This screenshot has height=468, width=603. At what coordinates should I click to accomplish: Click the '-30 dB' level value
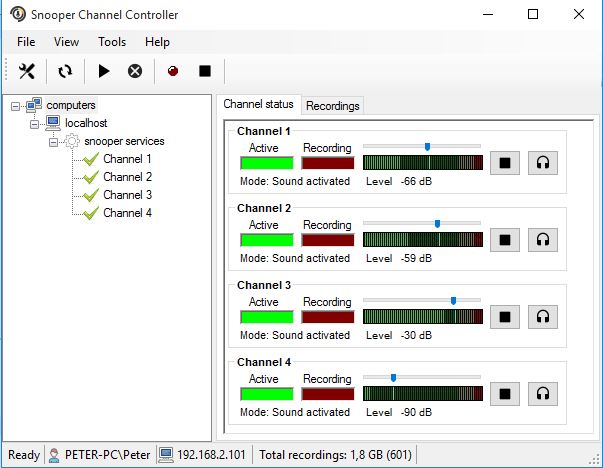(416, 335)
